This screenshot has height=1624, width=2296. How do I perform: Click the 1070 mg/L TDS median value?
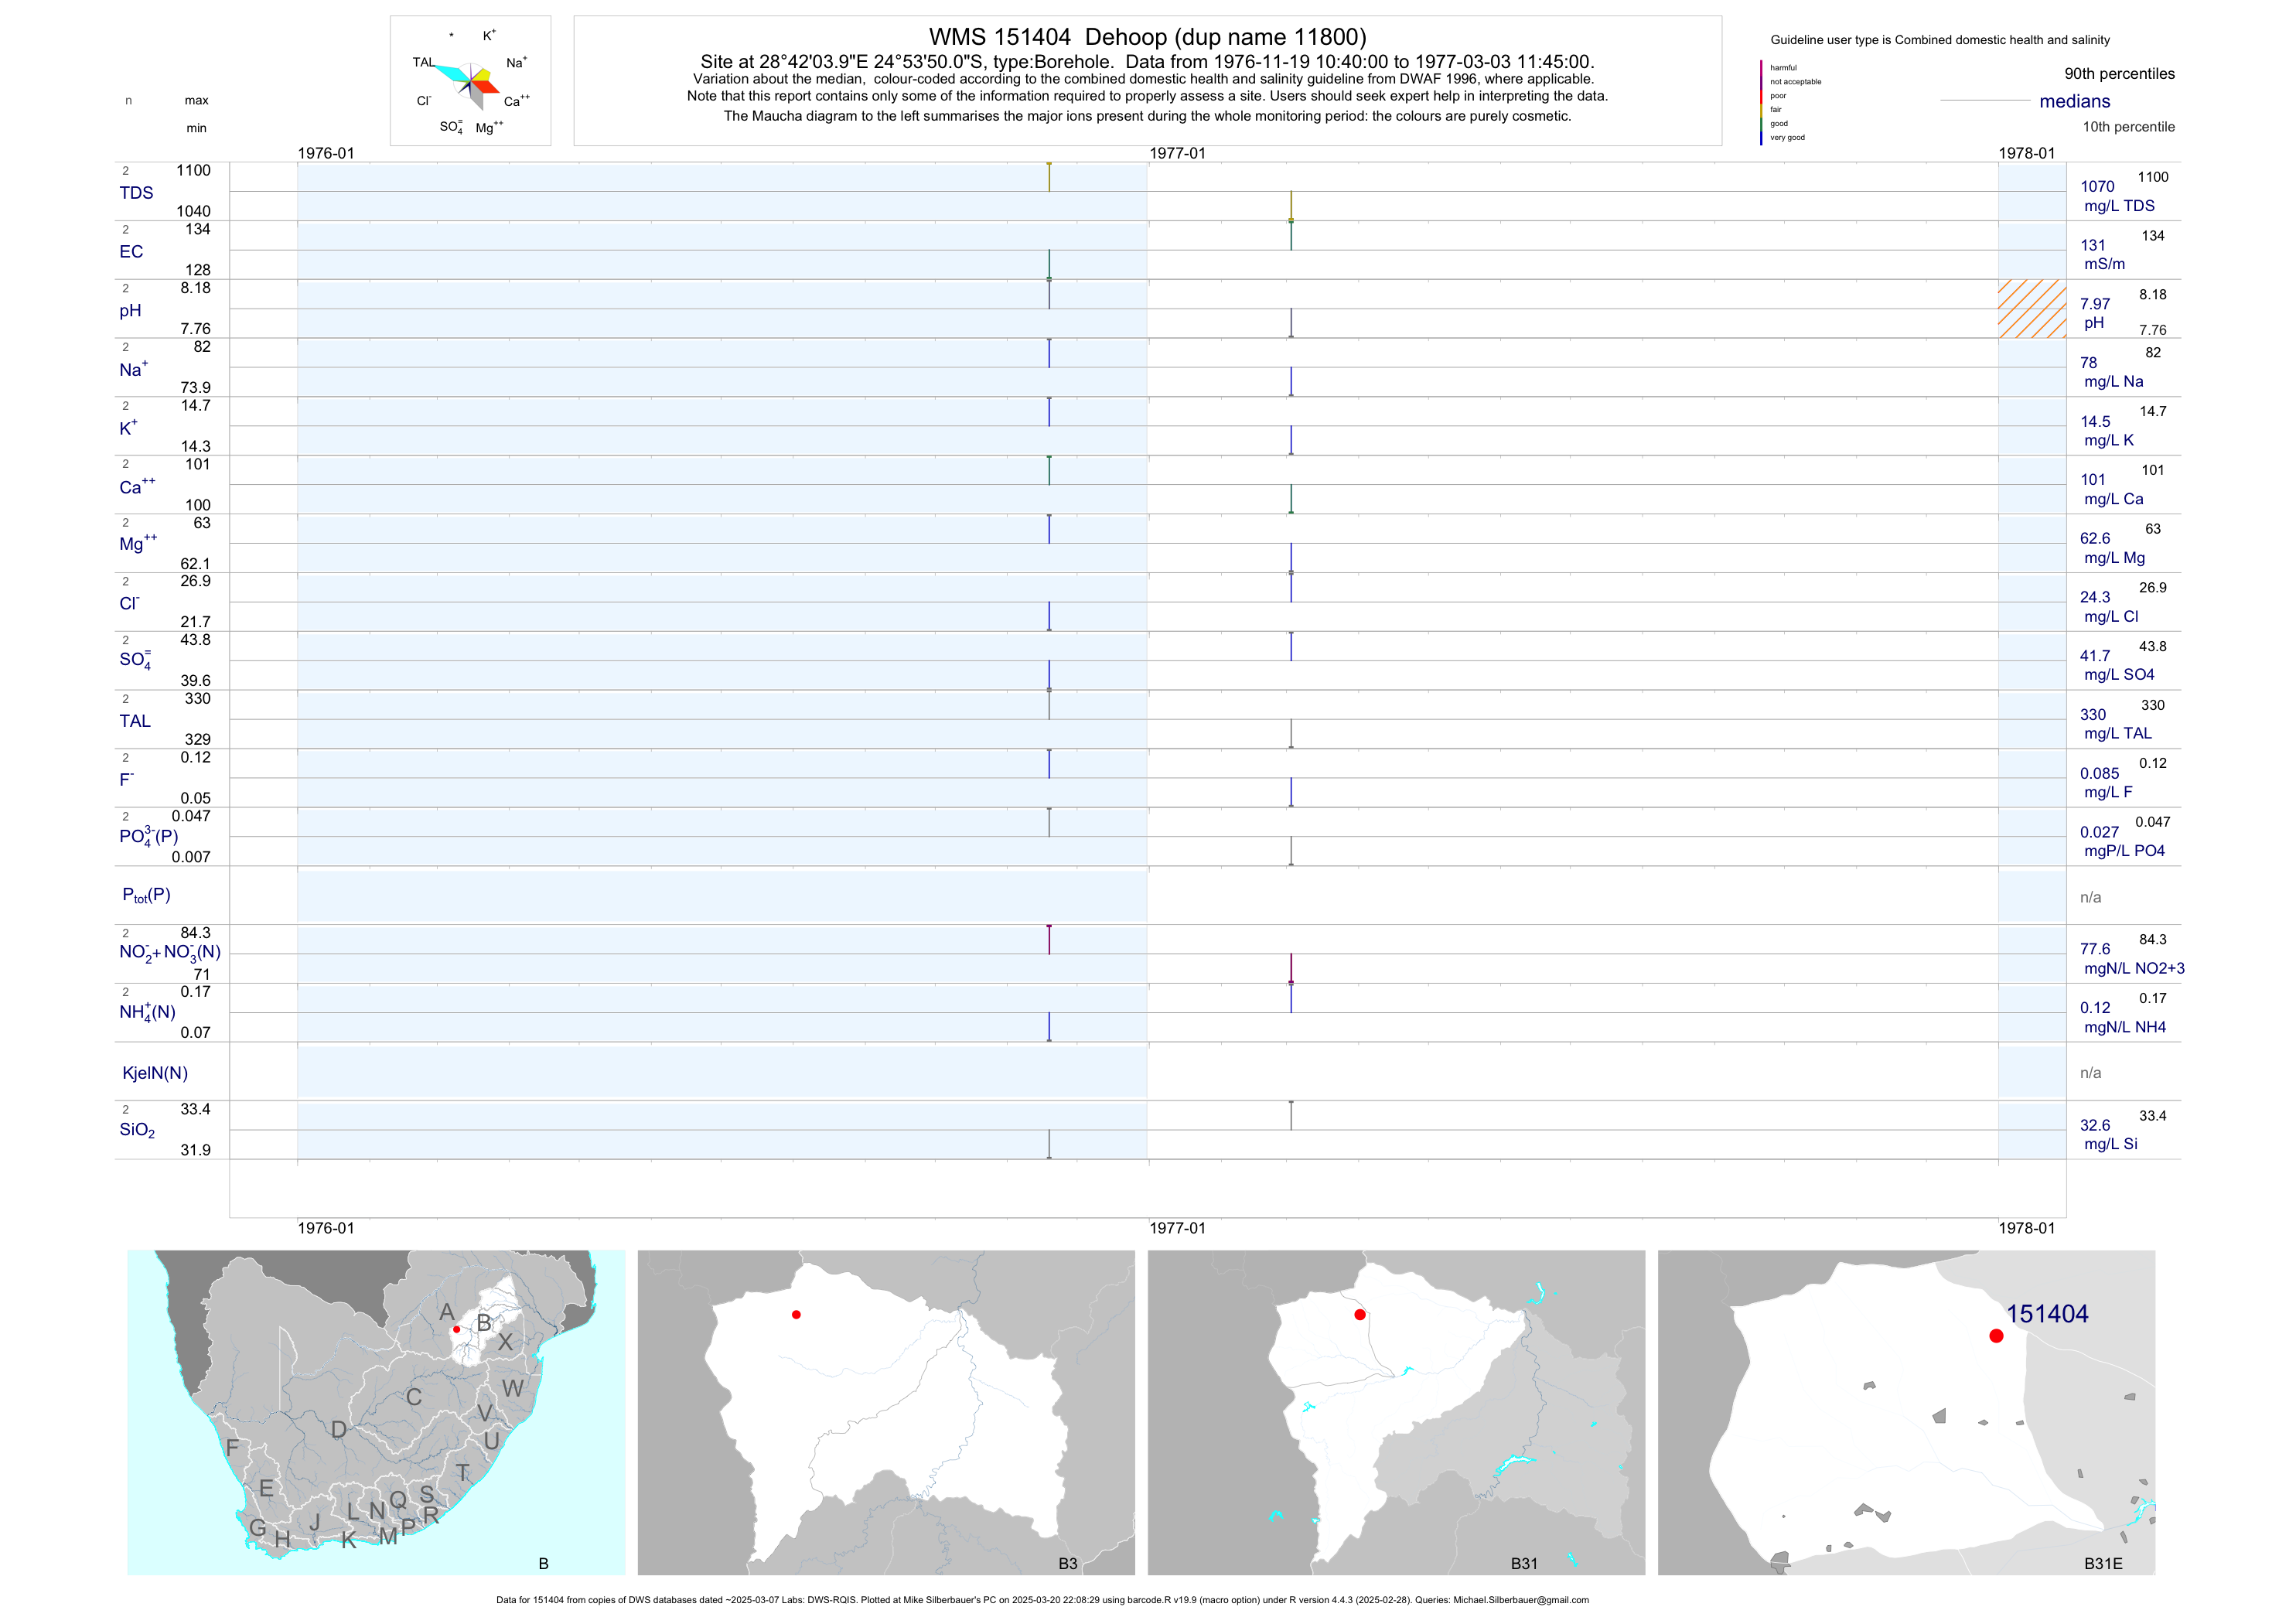pos(2097,187)
